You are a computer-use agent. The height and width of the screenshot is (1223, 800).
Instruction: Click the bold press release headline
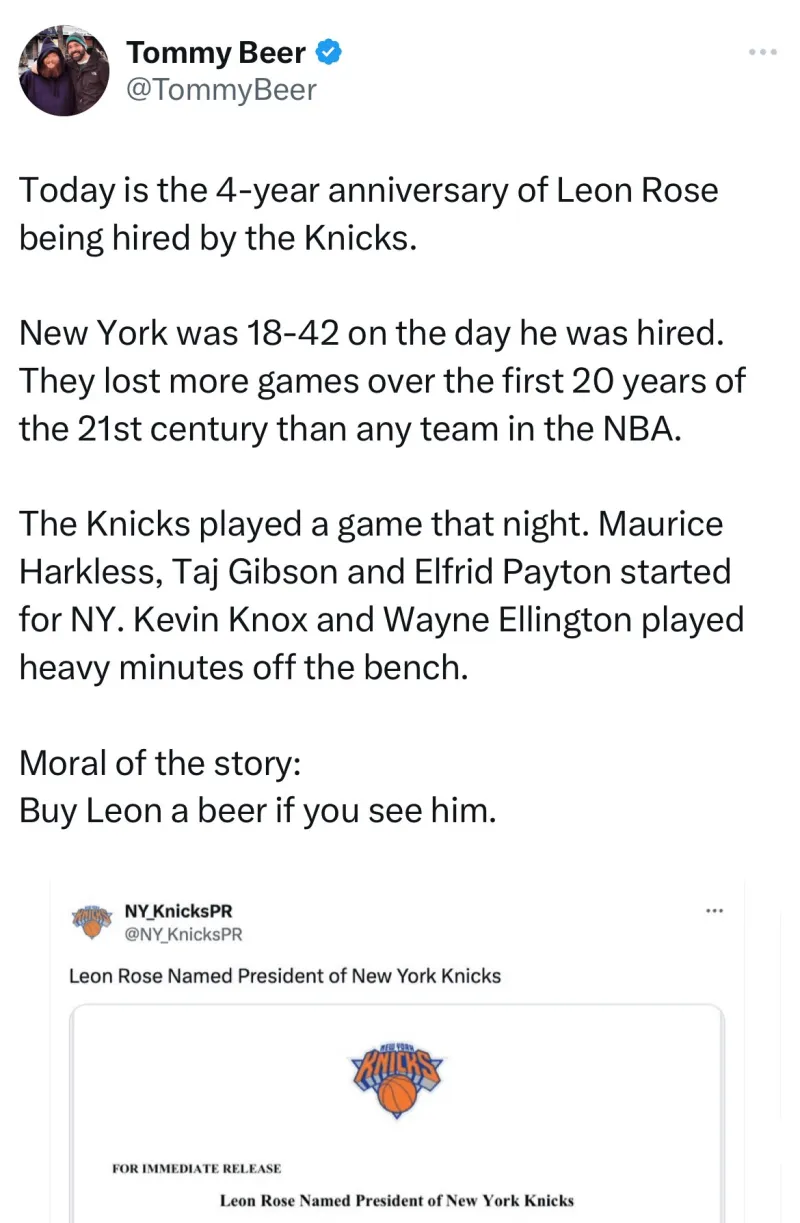tap(397, 1200)
